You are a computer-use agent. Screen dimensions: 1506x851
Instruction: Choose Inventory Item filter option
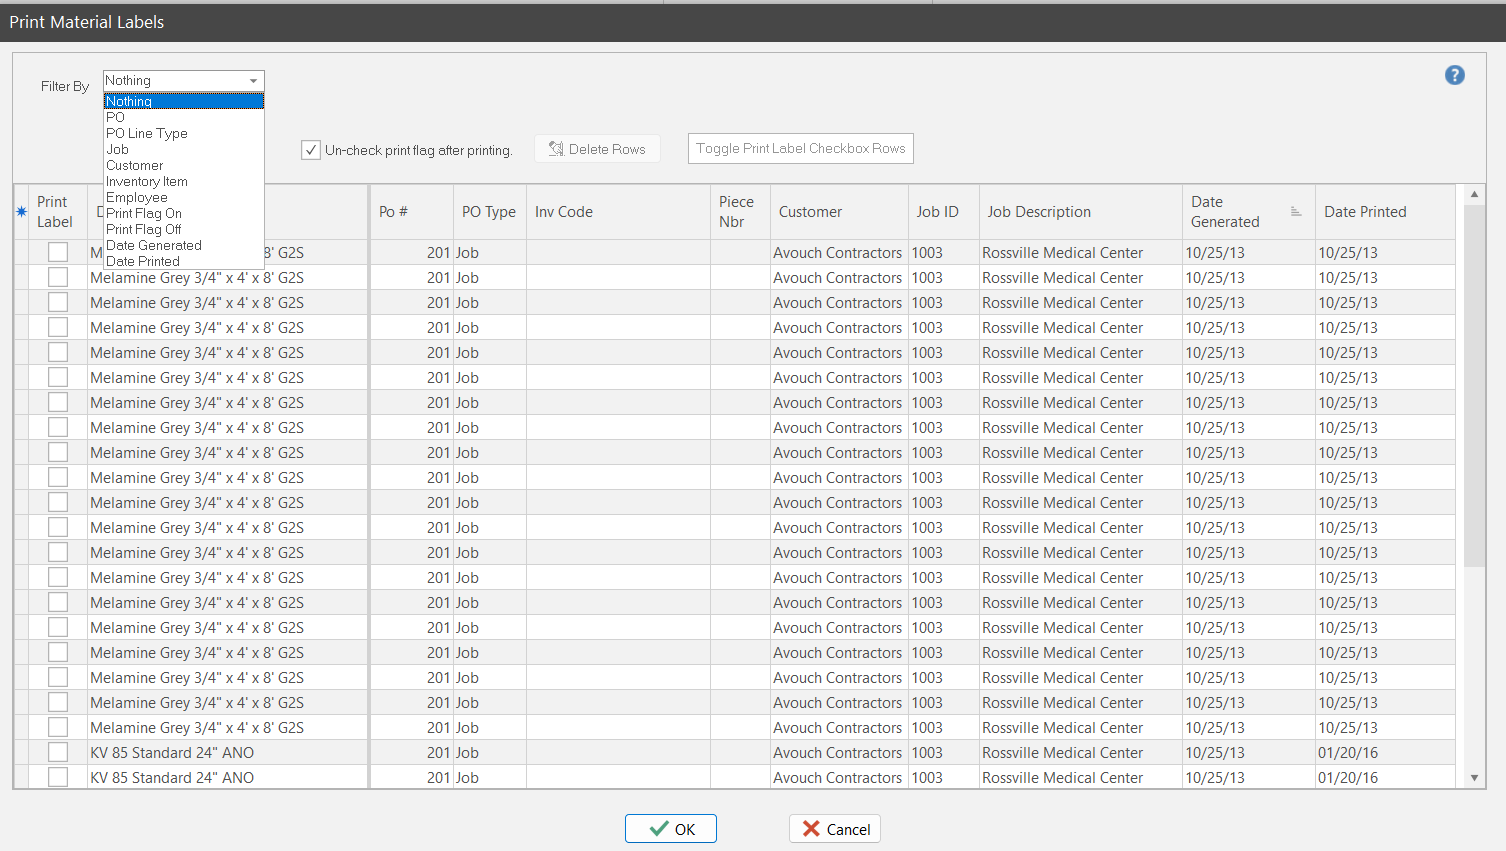[147, 181]
